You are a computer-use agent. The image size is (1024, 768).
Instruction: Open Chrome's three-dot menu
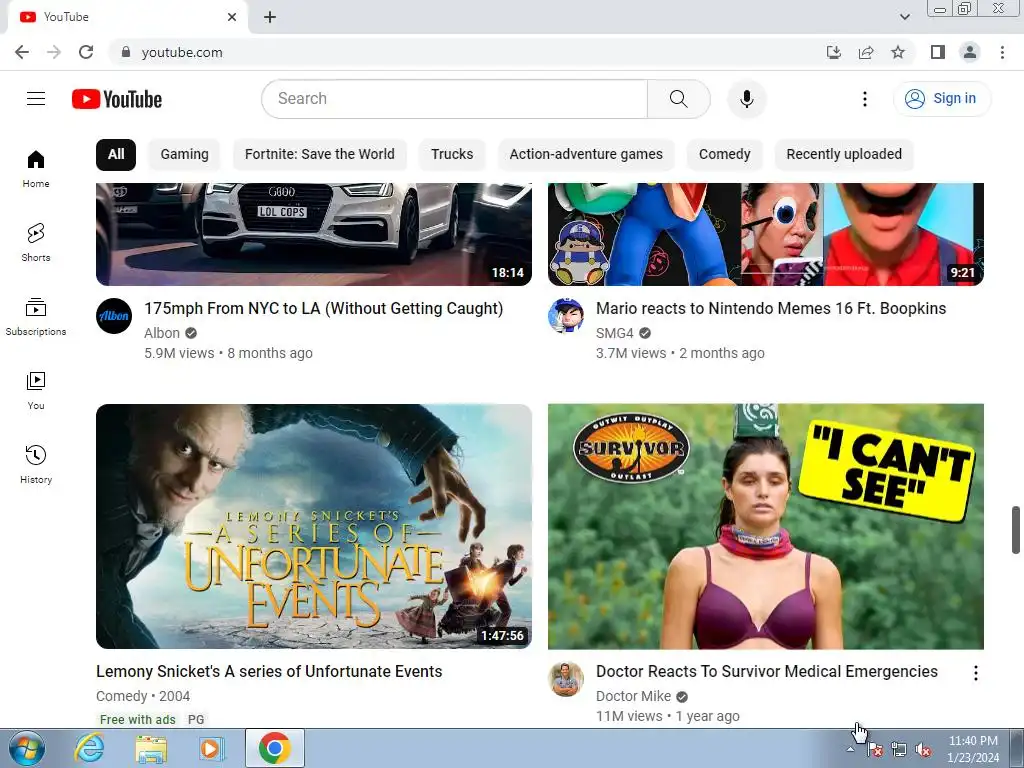1002,52
